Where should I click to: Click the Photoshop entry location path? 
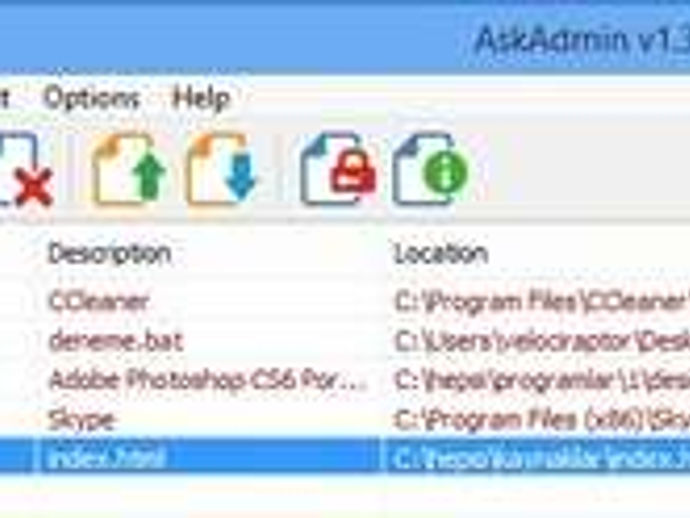[541, 381]
